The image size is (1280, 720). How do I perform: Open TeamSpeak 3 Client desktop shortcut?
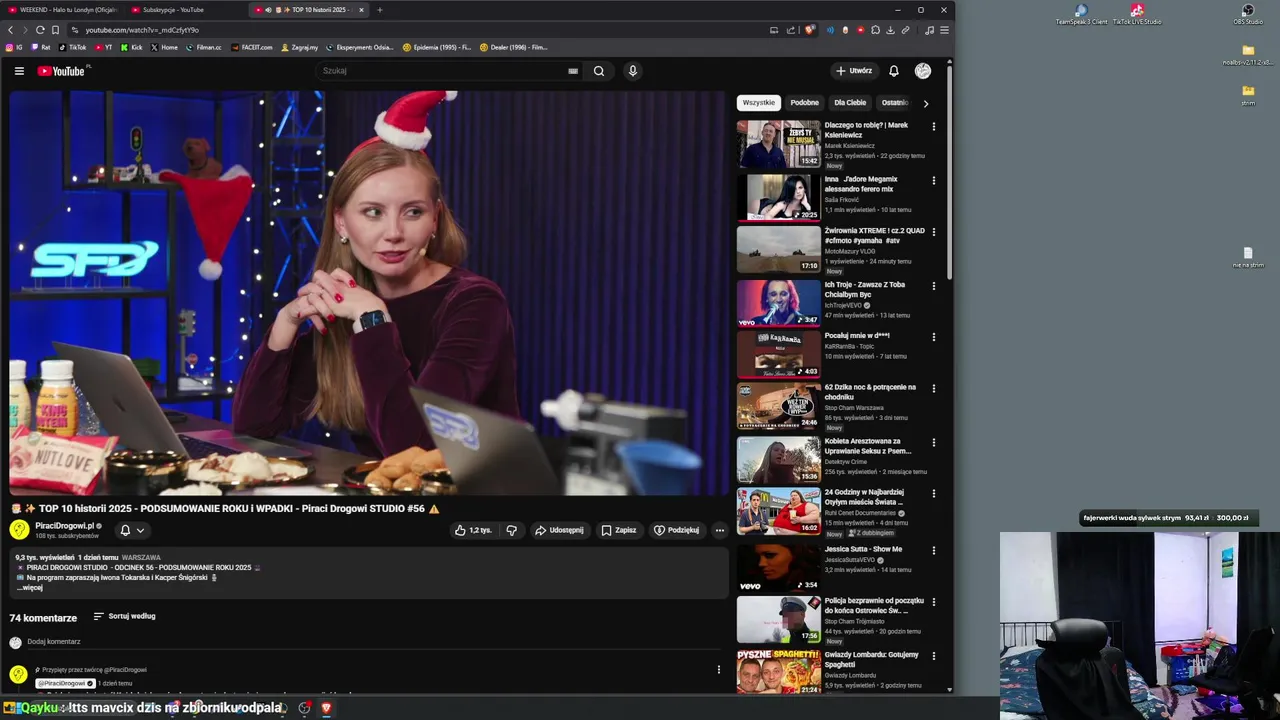click(x=1081, y=14)
